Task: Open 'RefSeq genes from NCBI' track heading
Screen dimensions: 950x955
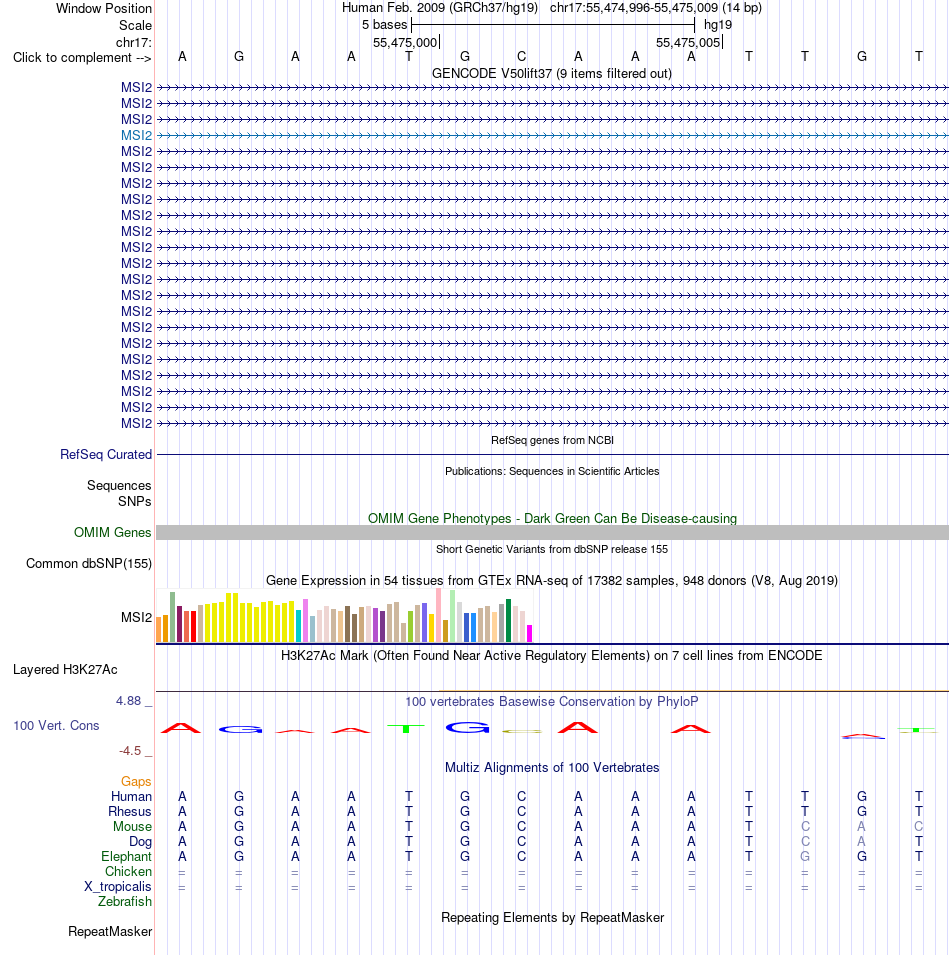Action: point(552,440)
